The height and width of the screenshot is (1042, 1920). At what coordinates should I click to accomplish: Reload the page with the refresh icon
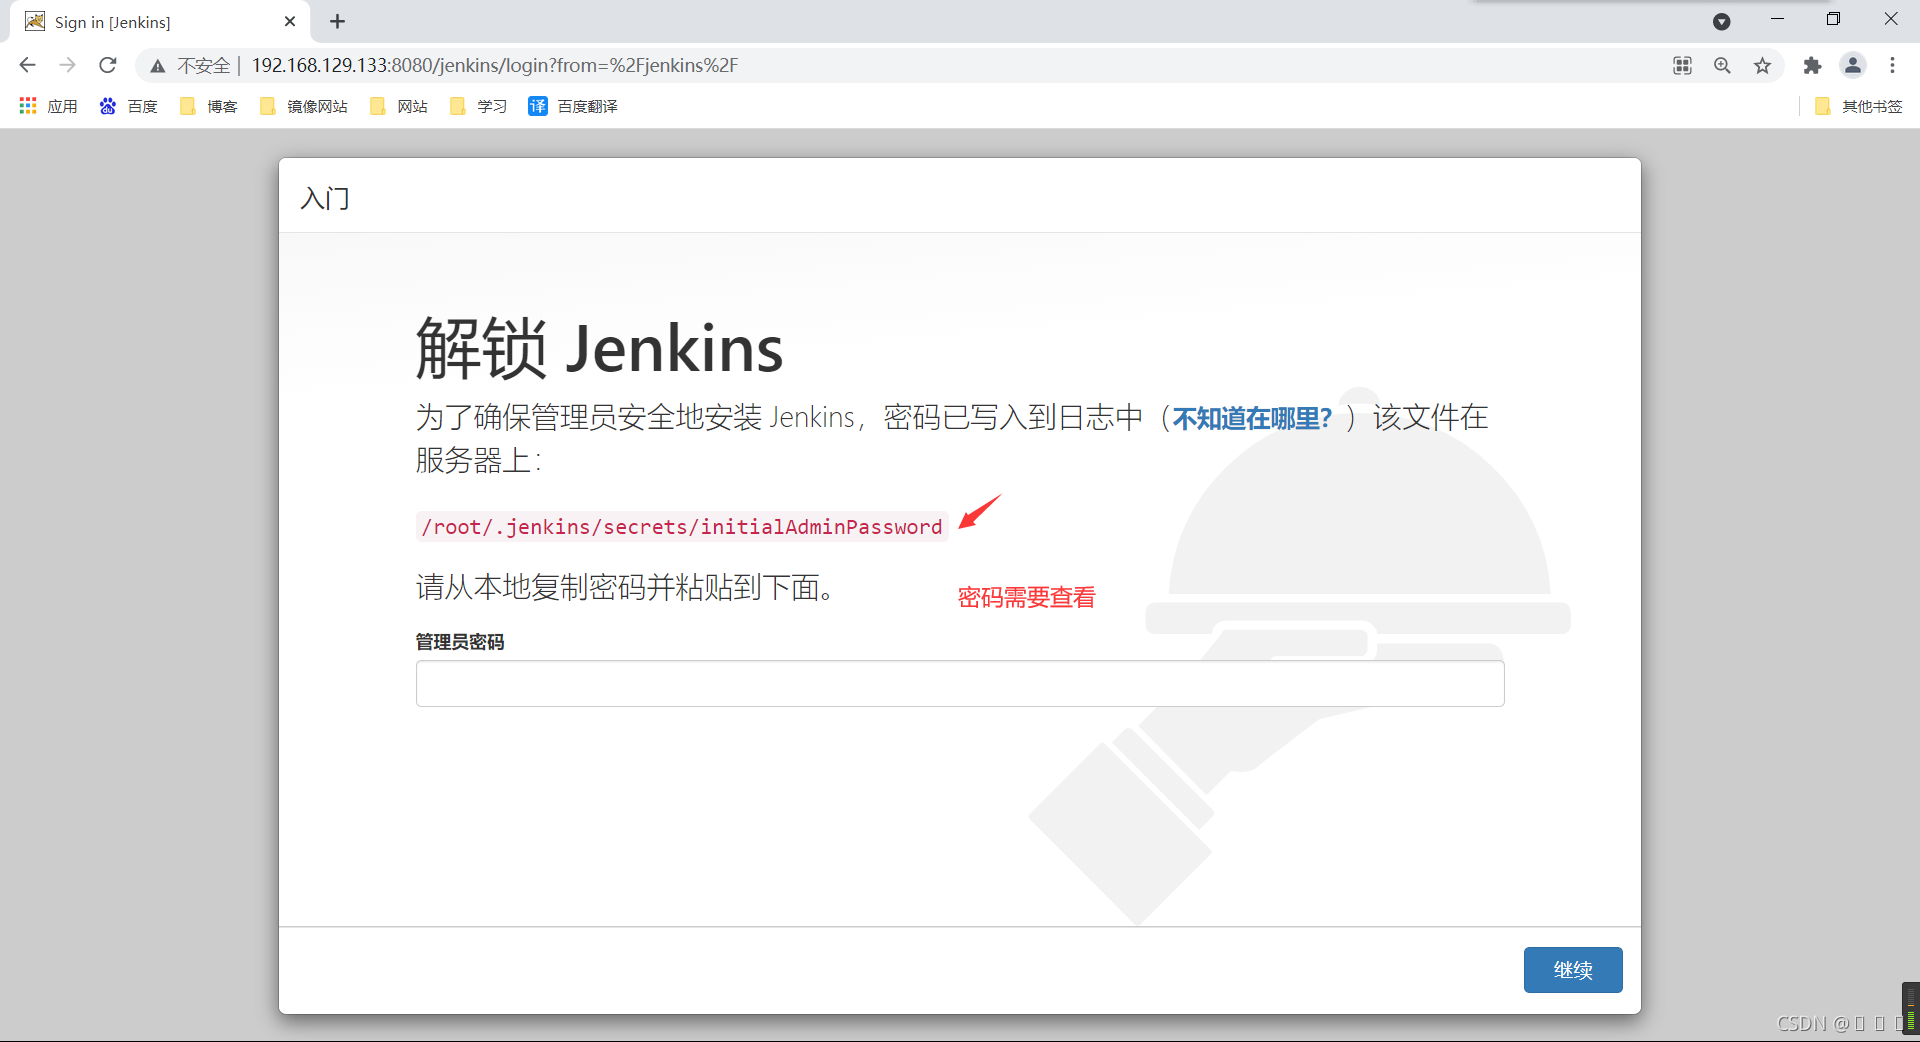point(107,65)
